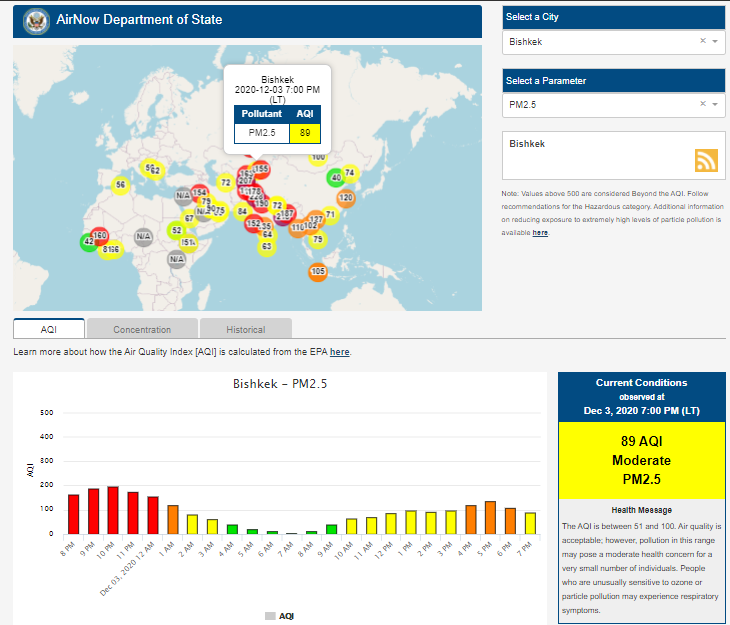
Task: Expand the Select a Parameter dropdown arrow
Action: coord(715,104)
